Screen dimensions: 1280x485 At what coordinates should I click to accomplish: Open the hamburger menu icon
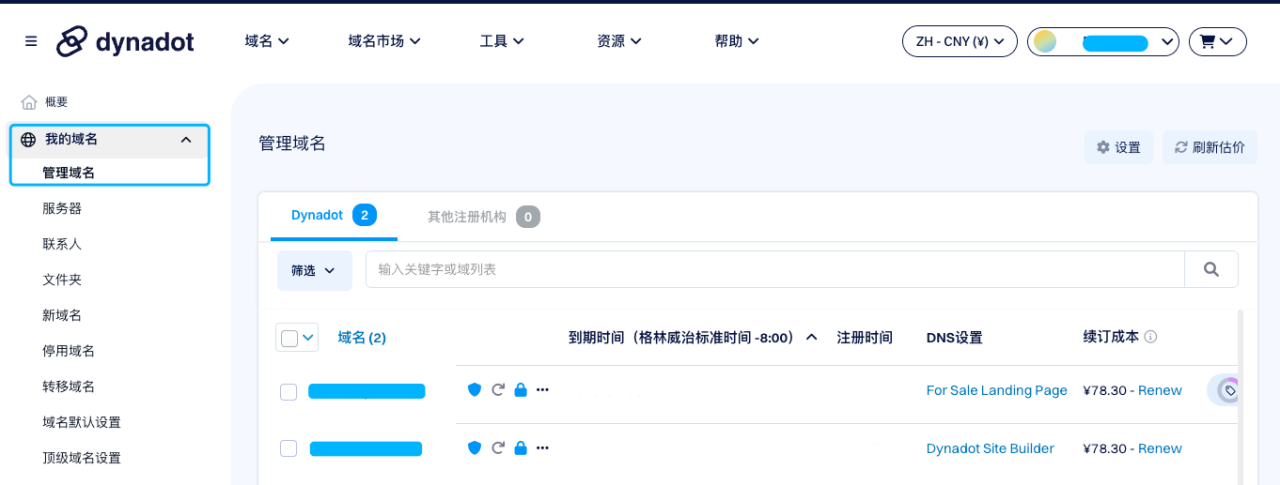point(31,41)
